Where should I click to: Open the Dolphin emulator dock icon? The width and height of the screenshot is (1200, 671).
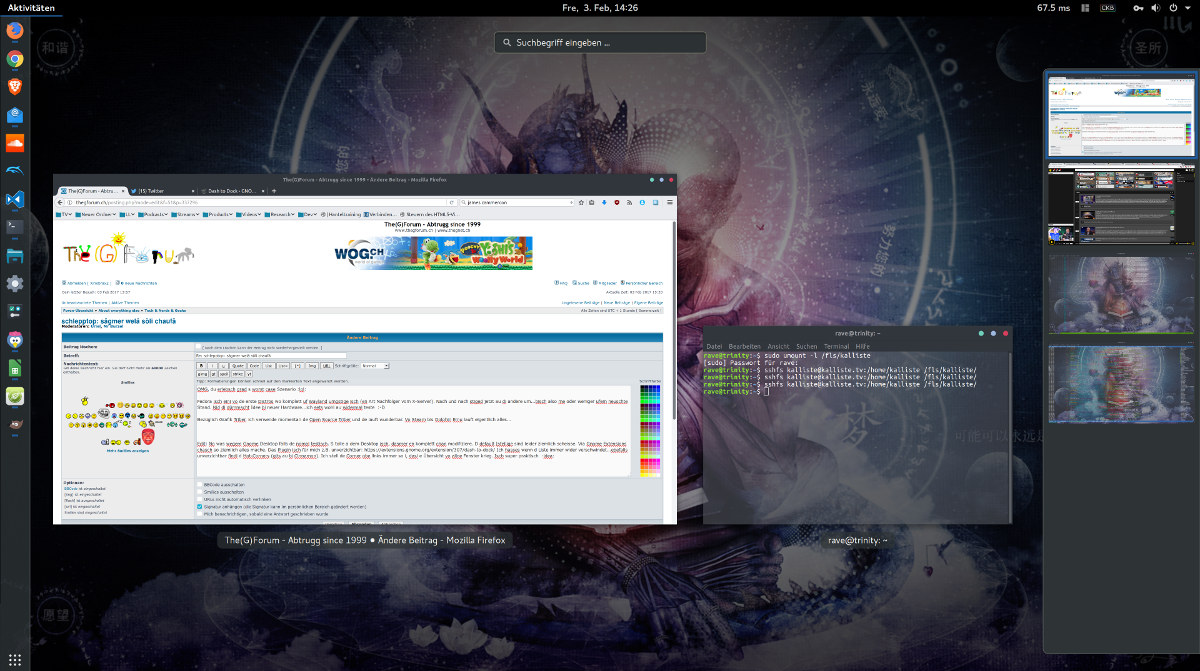click(x=15, y=172)
